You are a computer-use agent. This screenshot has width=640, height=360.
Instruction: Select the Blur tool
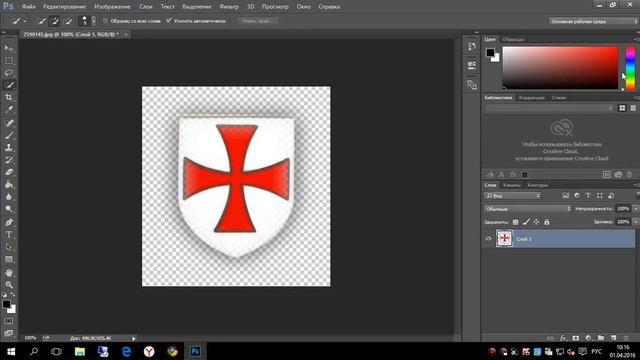(x=9, y=197)
